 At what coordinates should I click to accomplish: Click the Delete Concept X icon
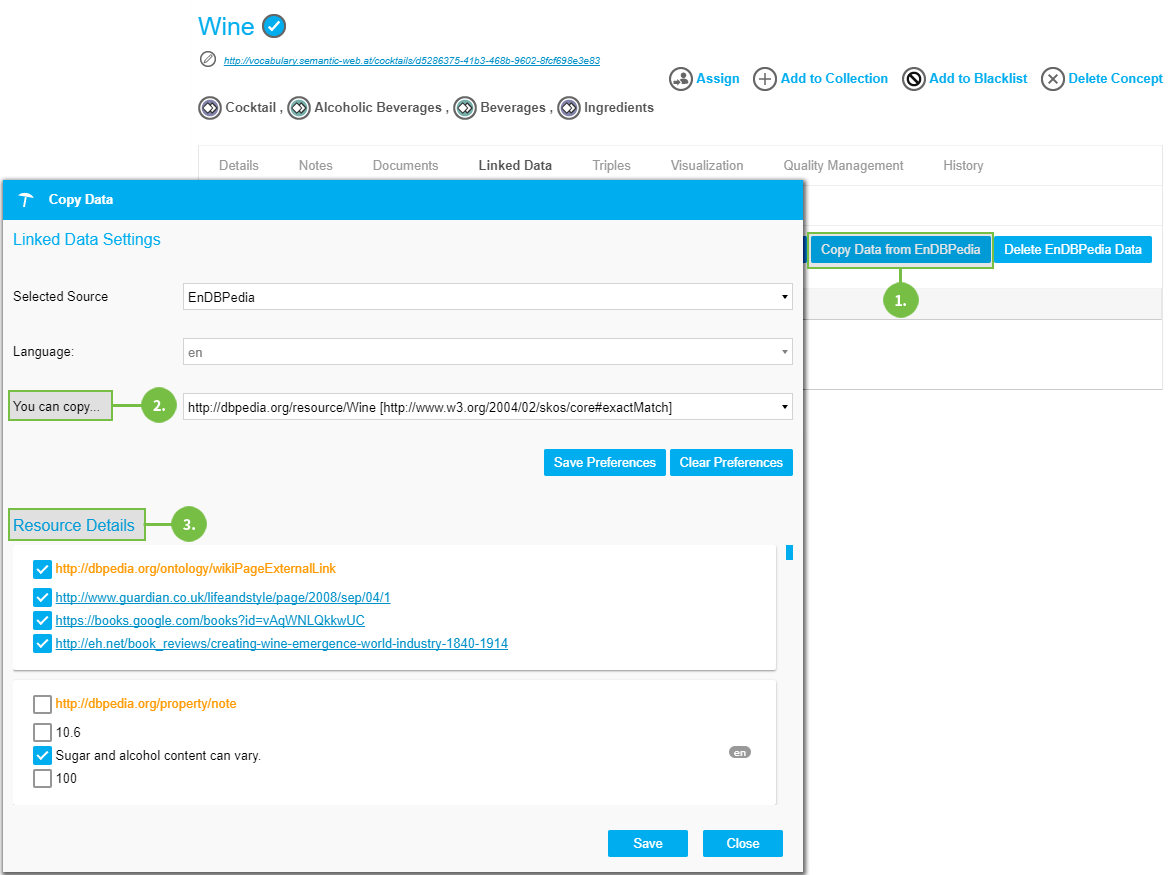coord(1052,79)
